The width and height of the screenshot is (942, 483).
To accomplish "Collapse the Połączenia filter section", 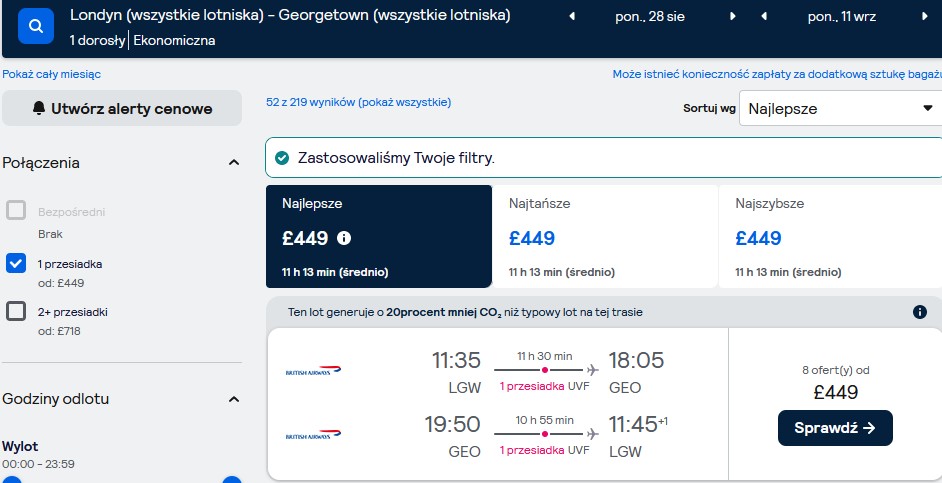I will [234, 163].
